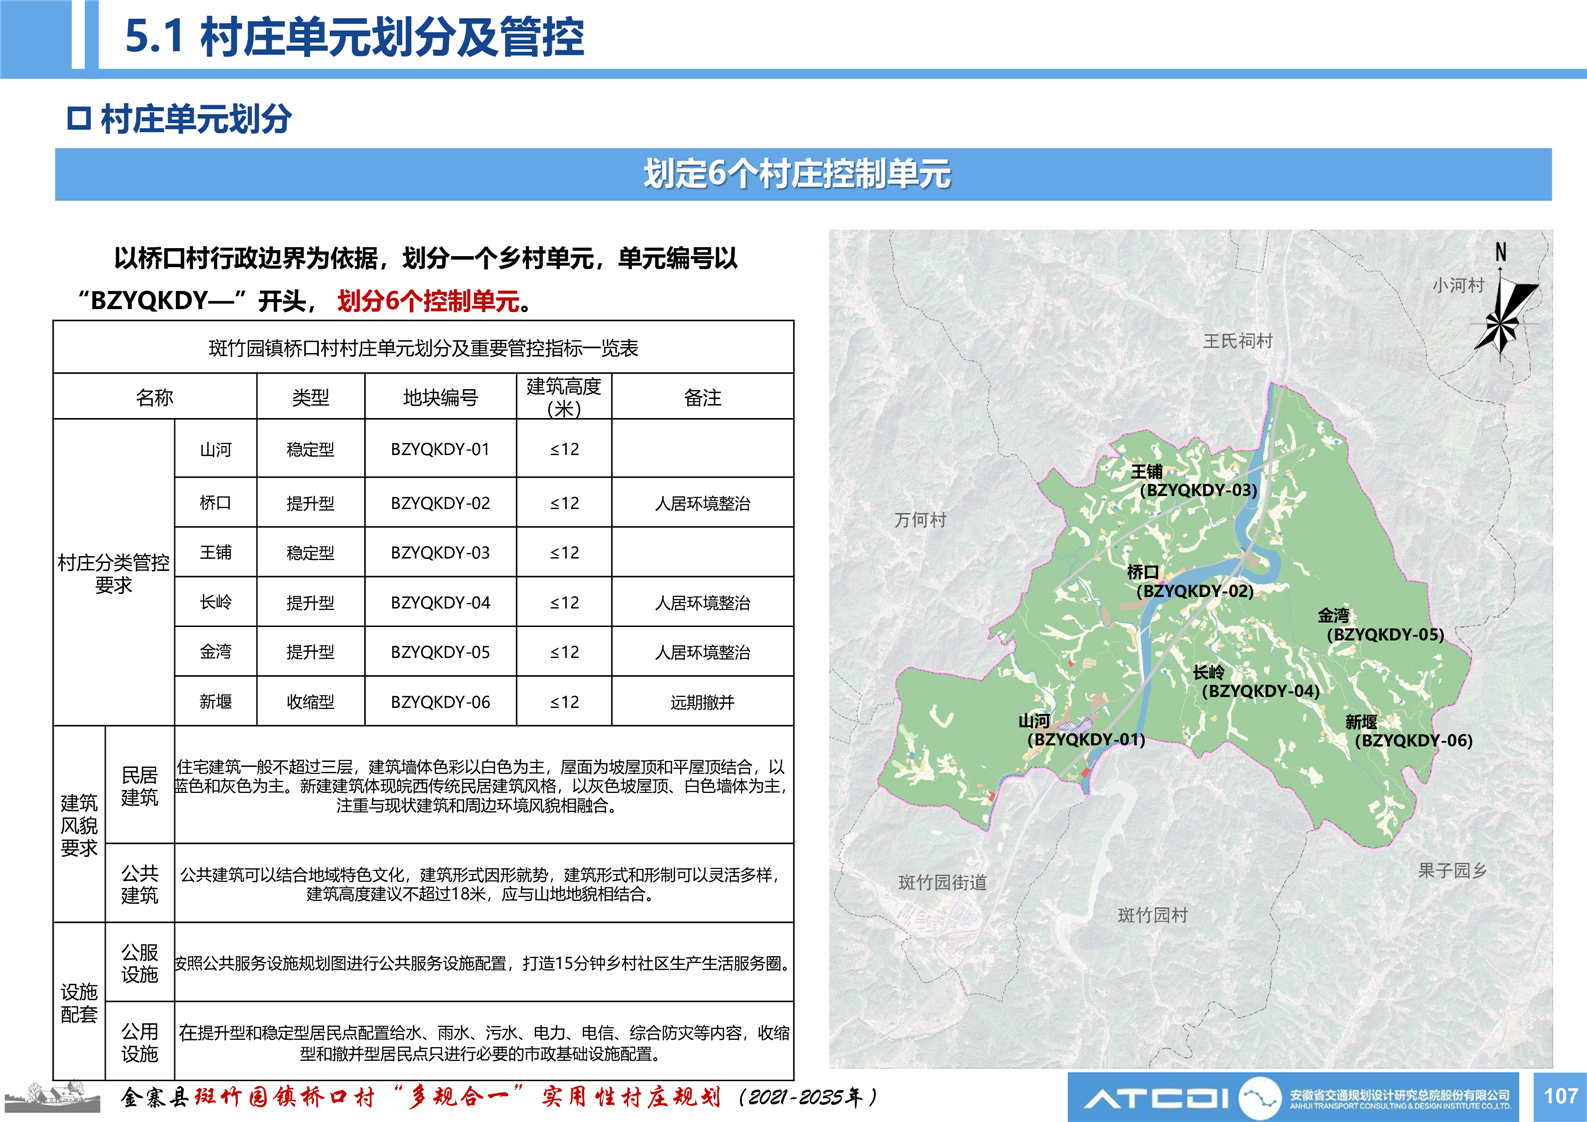Click 稳定型 type cell in 山河 row
Image resolution: width=1587 pixels, height=1122 pixels.
tap(311, 449)
